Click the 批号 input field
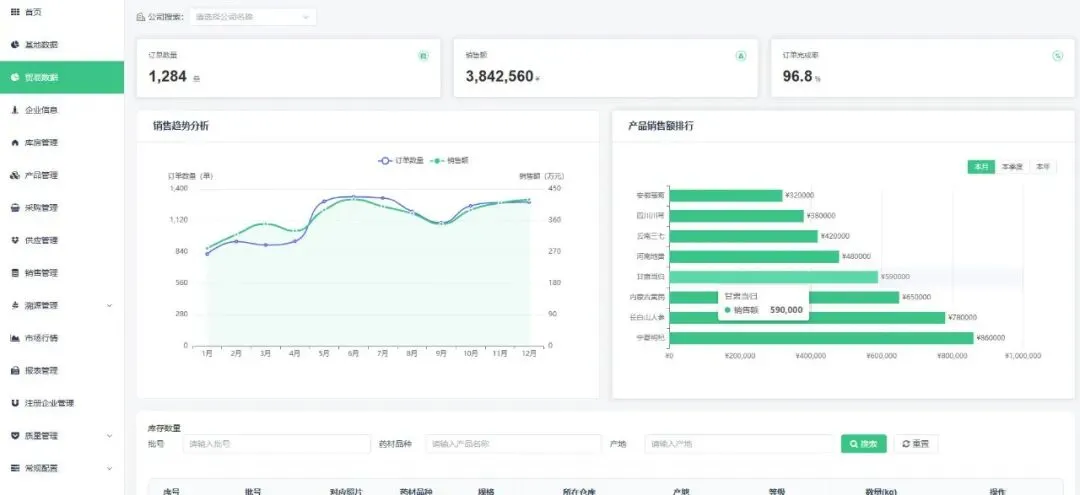The width and height of the screenshot is (1080, 495). pyautogui.click(x=276, y=444)
